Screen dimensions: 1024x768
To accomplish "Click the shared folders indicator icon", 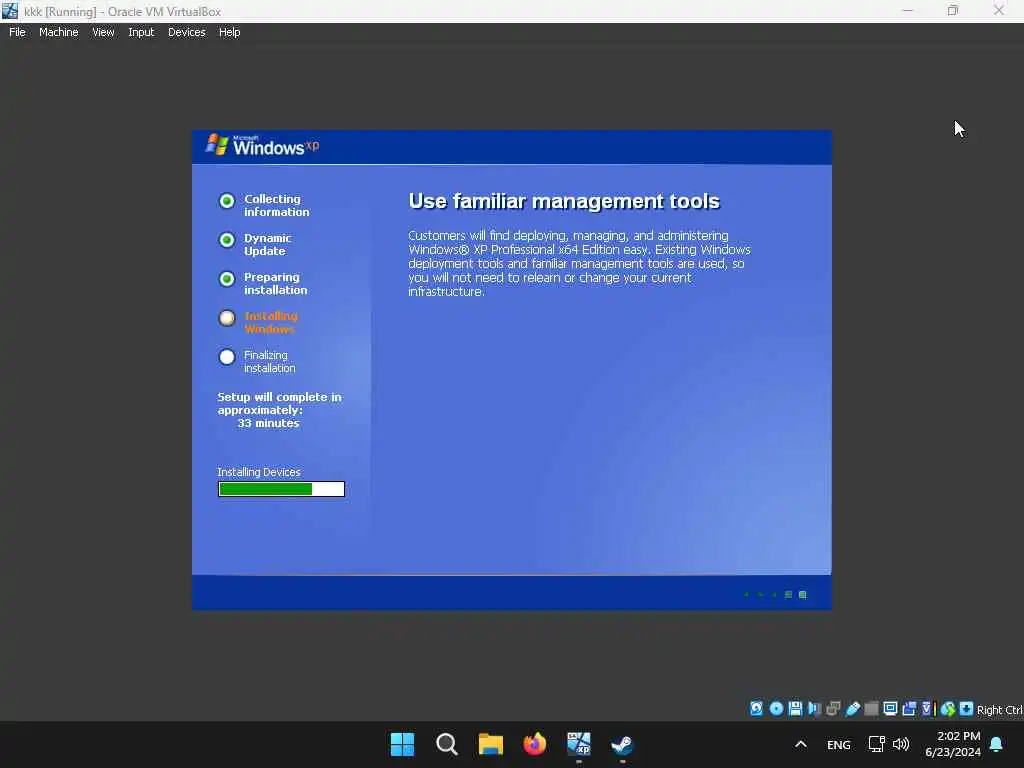I will (871, 709).
